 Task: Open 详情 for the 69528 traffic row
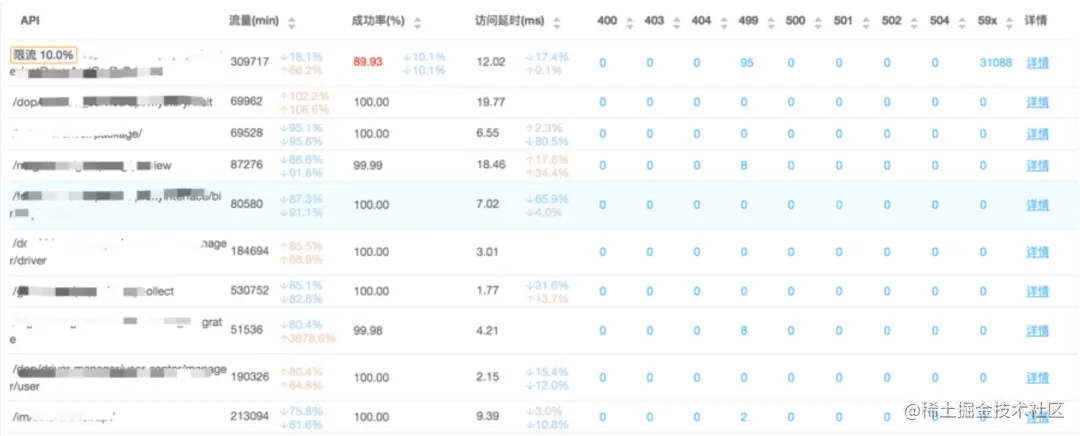pyautogui.click(x=1037, y=134)
